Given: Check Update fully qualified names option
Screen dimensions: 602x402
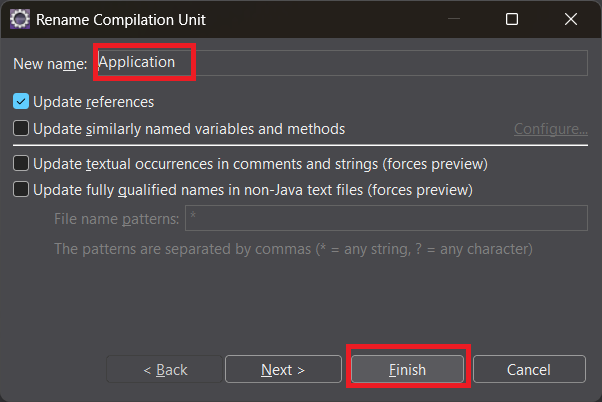Looking at the screenshot, I should pyautogui.click(x=21, y=189).
